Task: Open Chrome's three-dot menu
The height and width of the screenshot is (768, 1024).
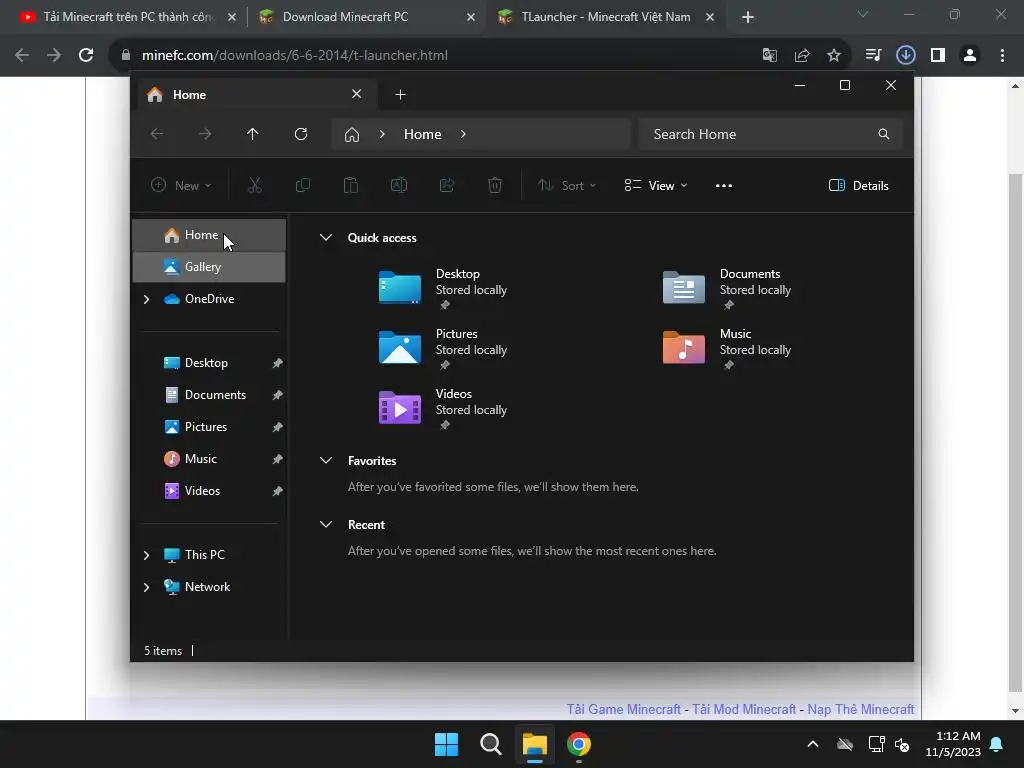Action: [1002, 55]
